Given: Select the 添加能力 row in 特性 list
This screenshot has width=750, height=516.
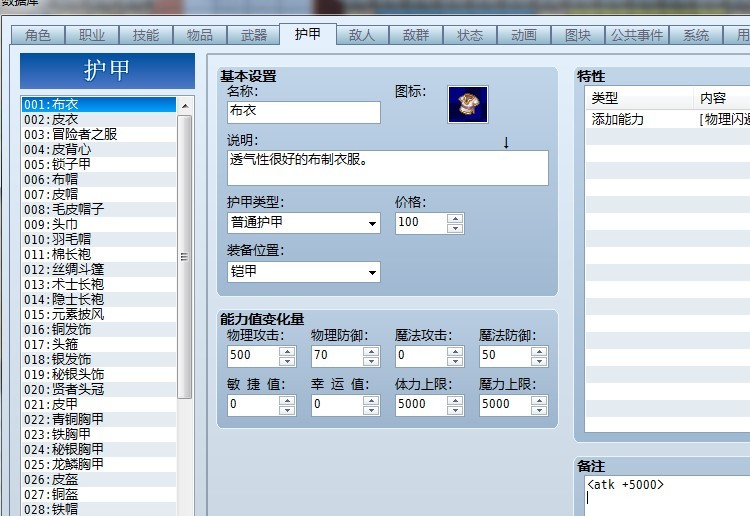Looking at the screenshot, I should pos(668,119).
